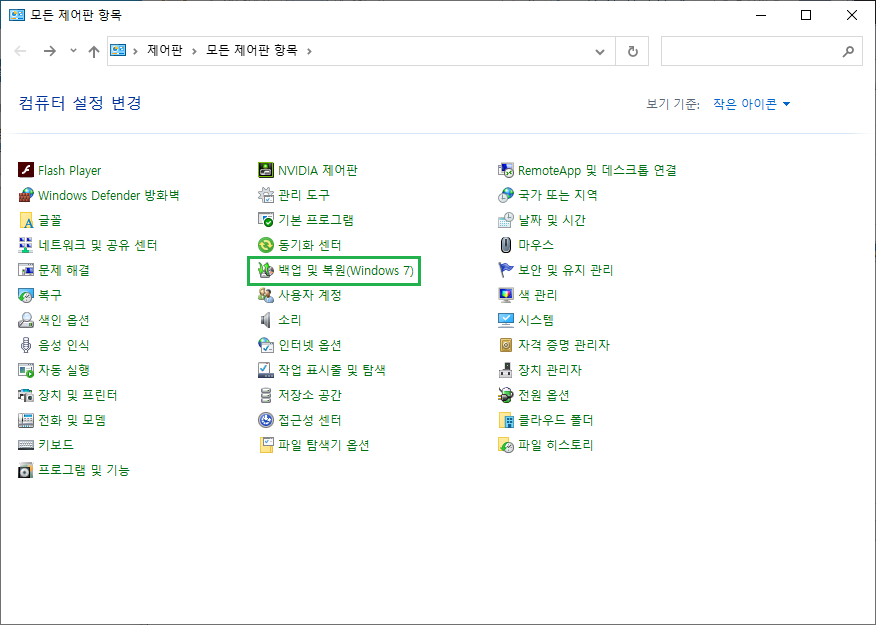876x625 pixels.
Task: Click the 복구 recovery icon
Action: coord(26,295)
